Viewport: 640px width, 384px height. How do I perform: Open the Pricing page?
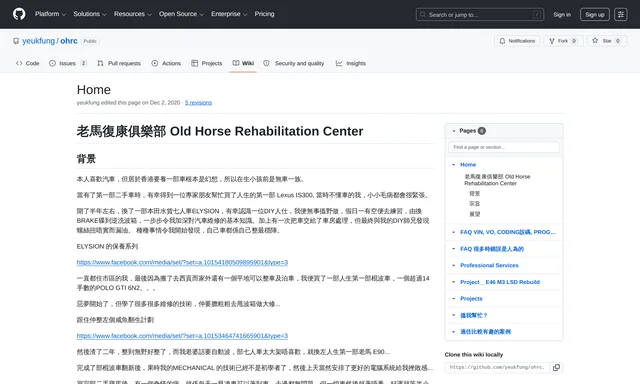264,14
